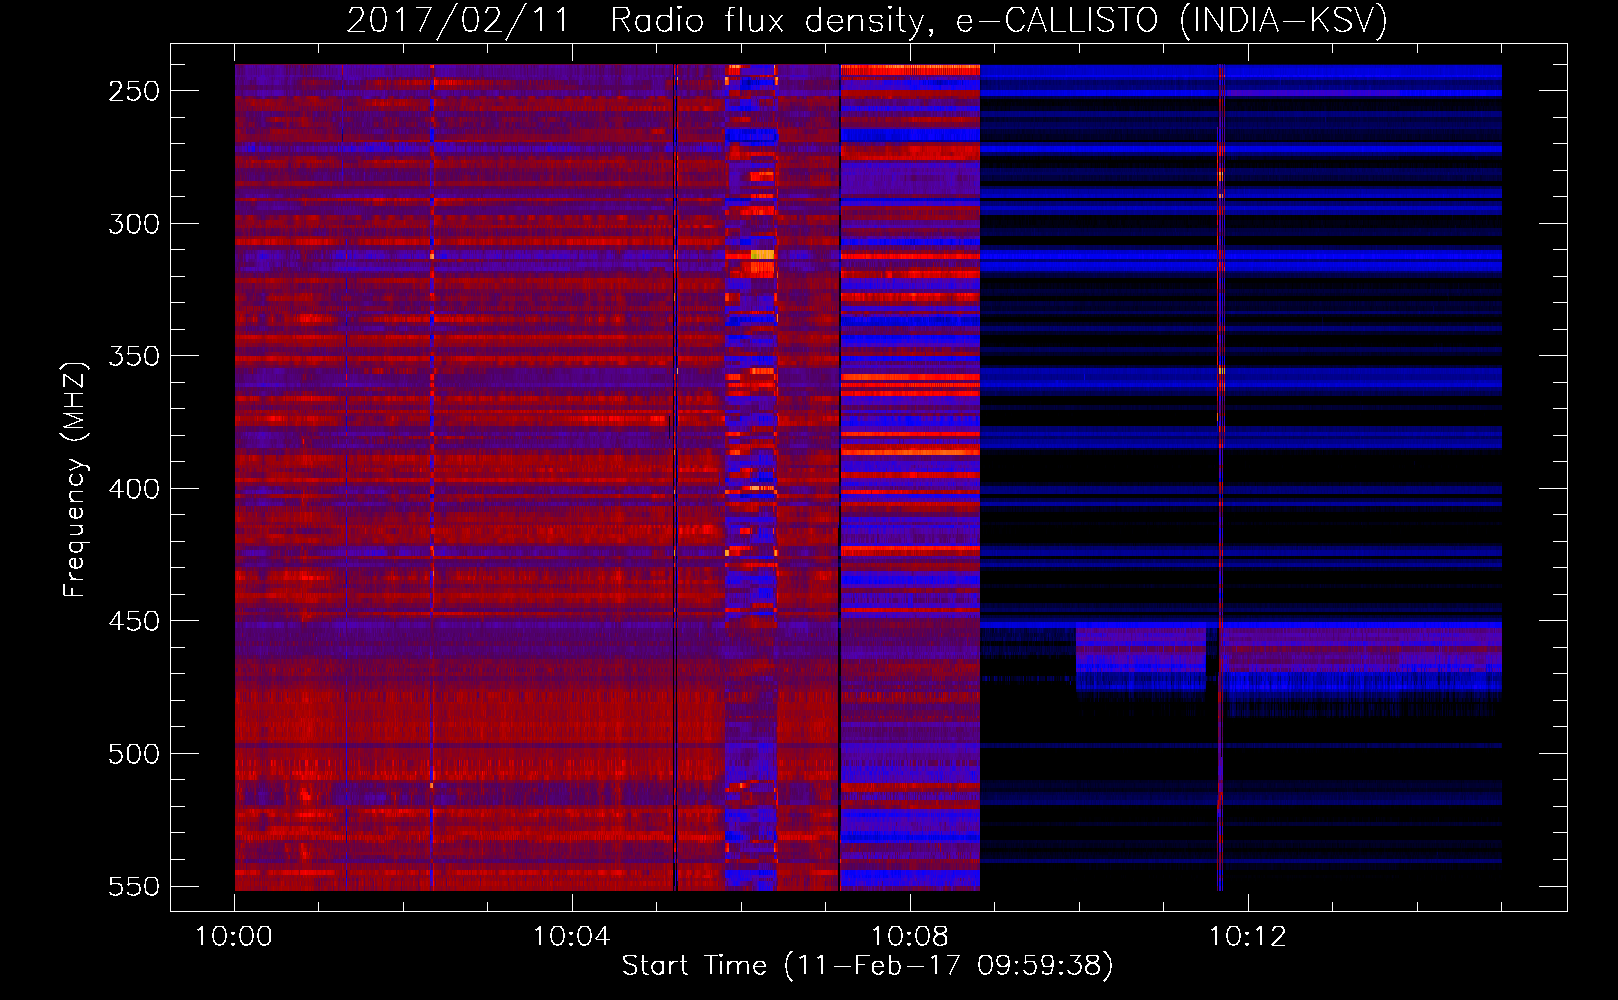Image resolution: width=1618 pixels, height=1000 pixels.
Task: Click the '550' frequency tick label
Action: (x=134, y=887)
